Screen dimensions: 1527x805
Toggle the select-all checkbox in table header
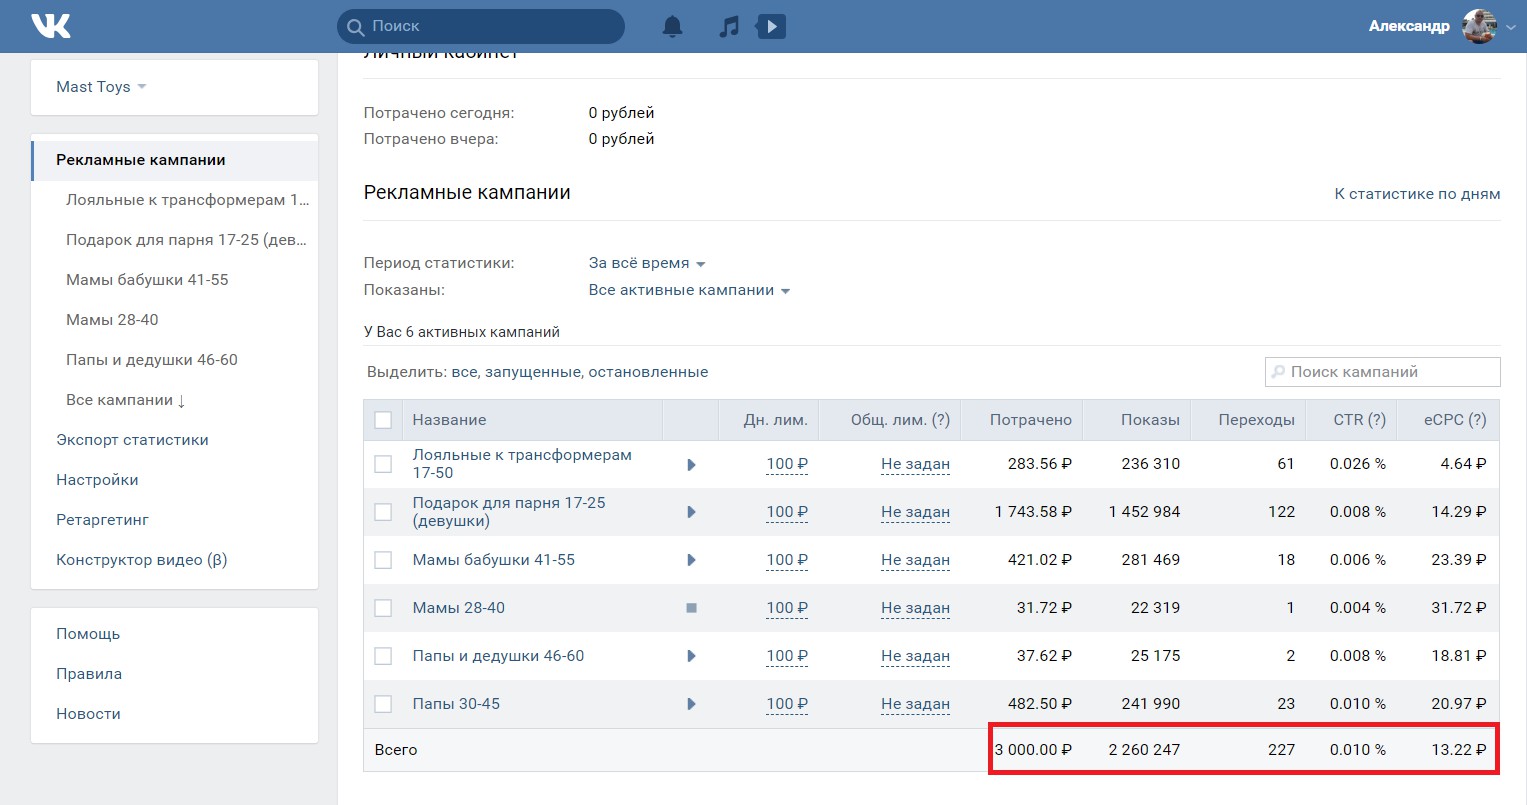click(x=383, y=420)
